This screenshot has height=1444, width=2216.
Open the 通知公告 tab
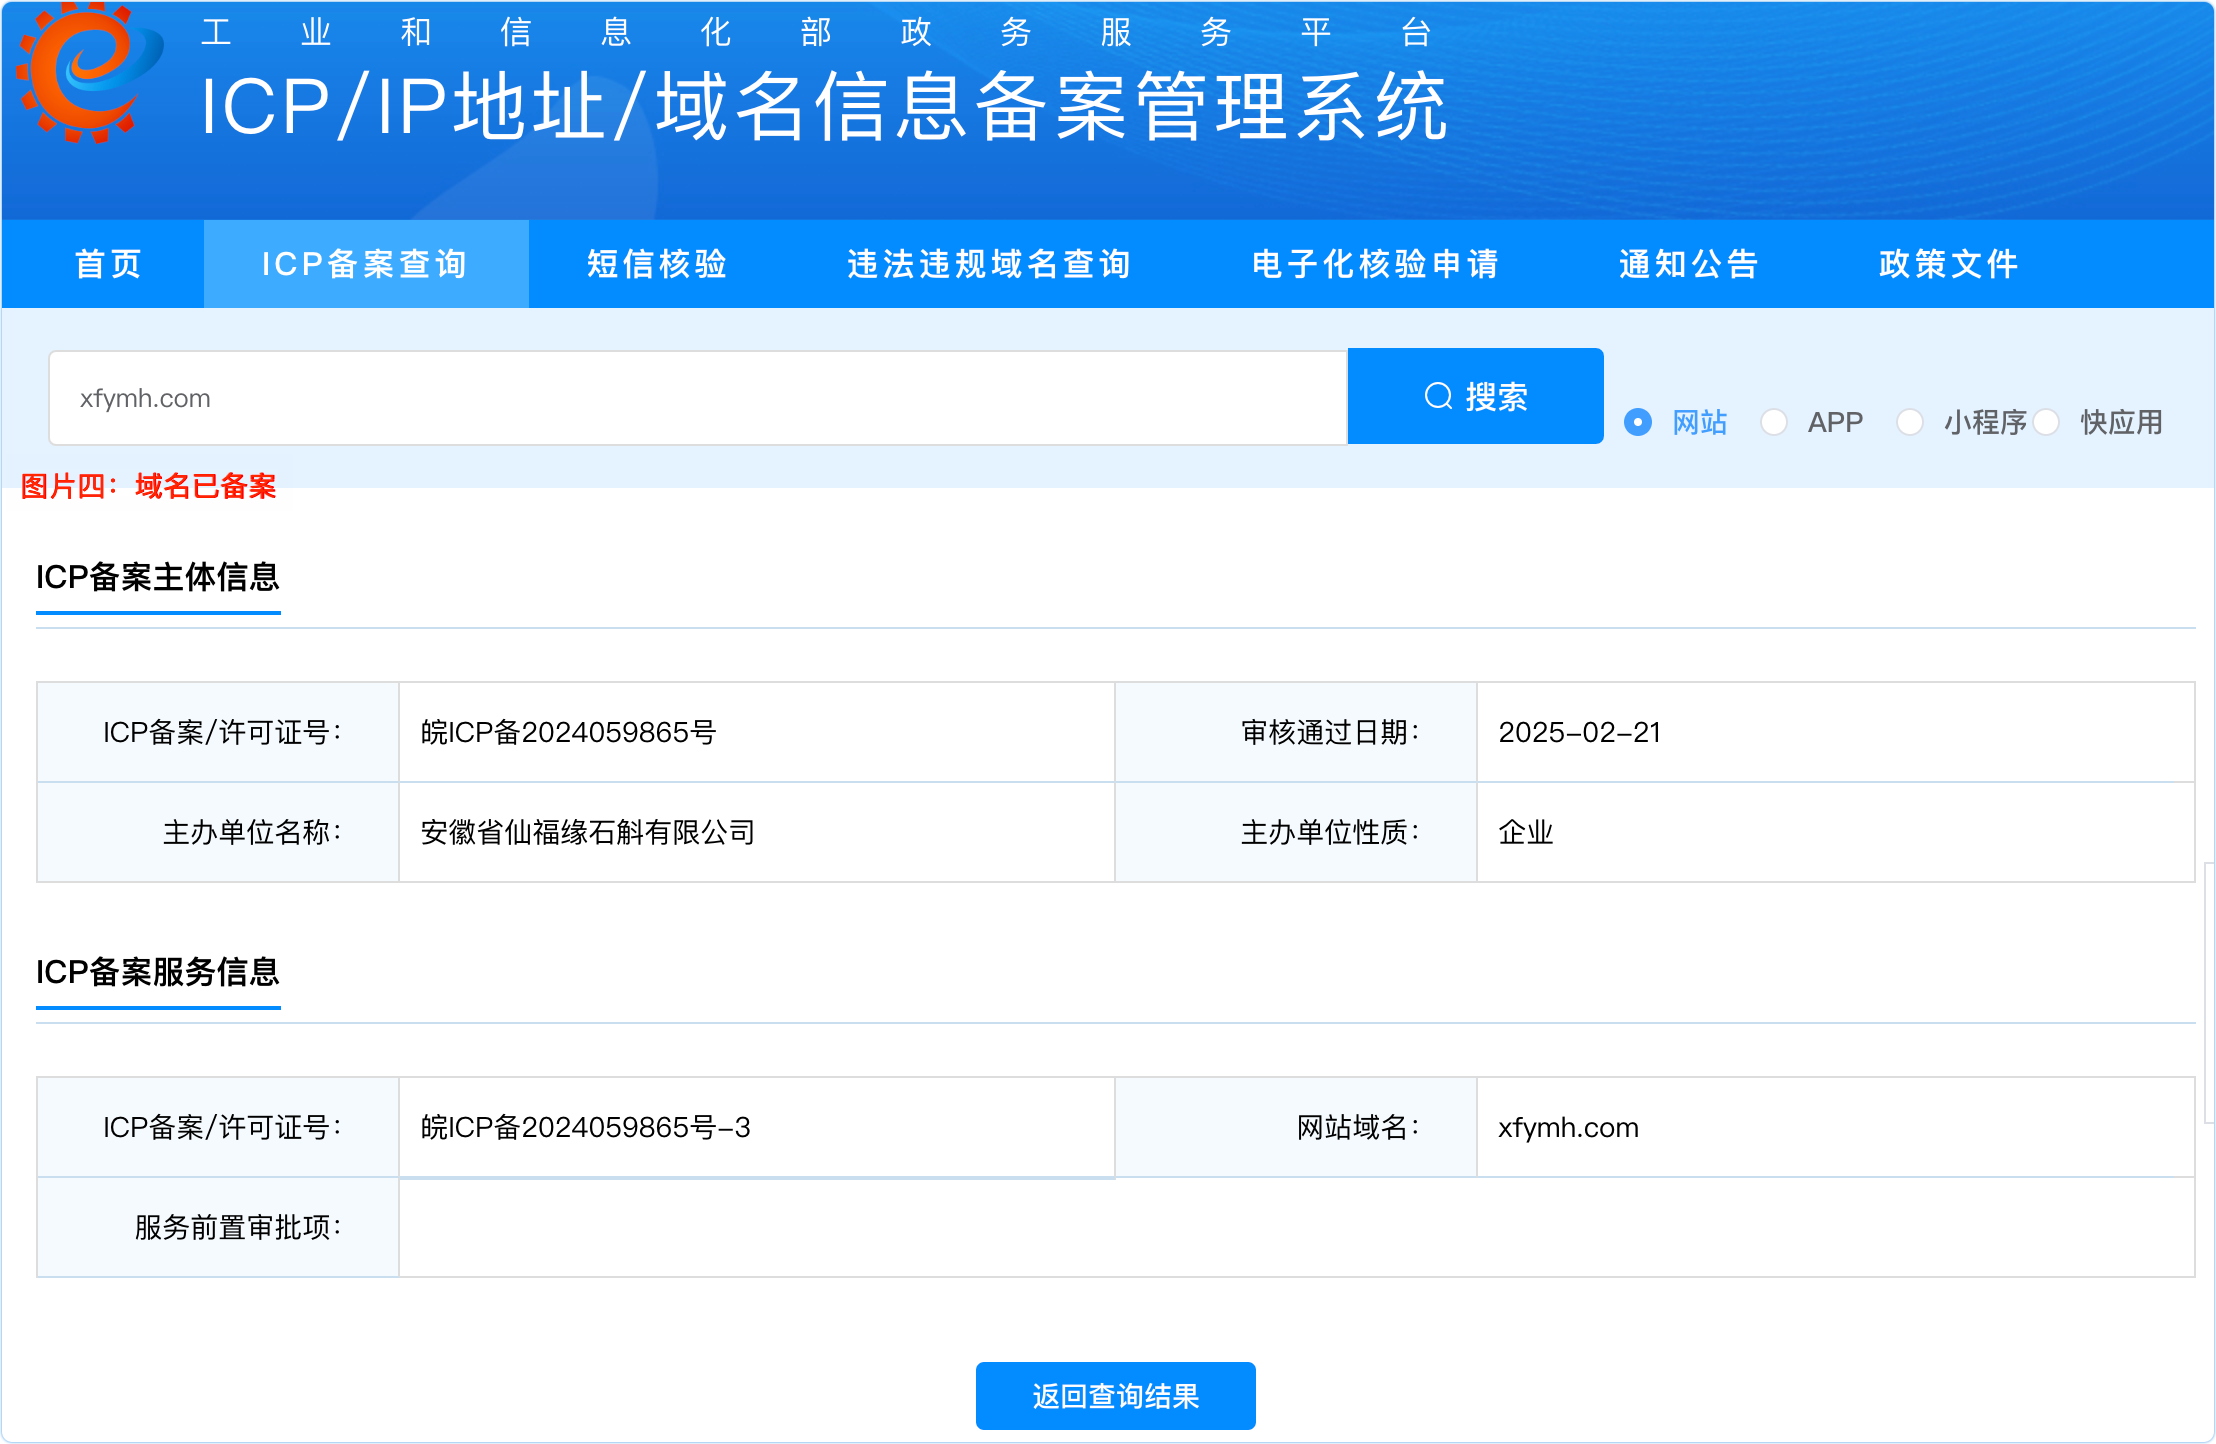[x=1689, y=264]
